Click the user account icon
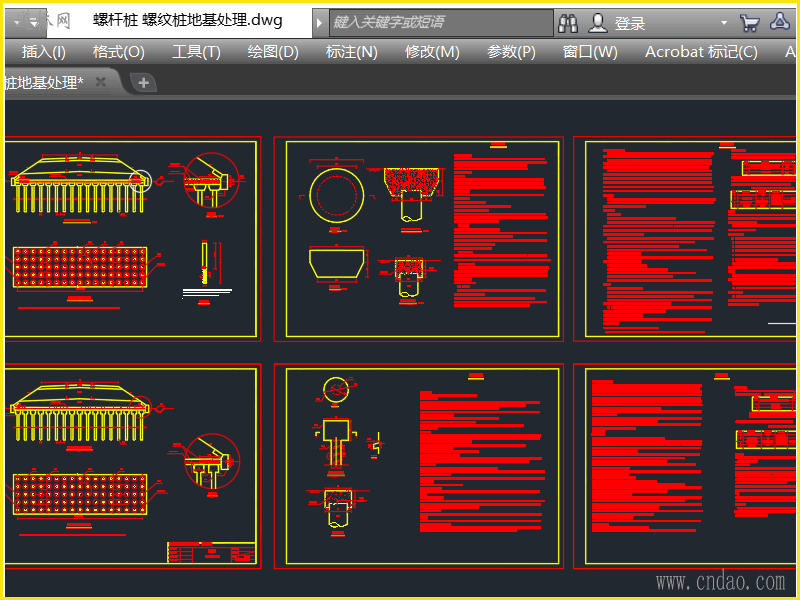800x600 pixels. pos(597,23)
